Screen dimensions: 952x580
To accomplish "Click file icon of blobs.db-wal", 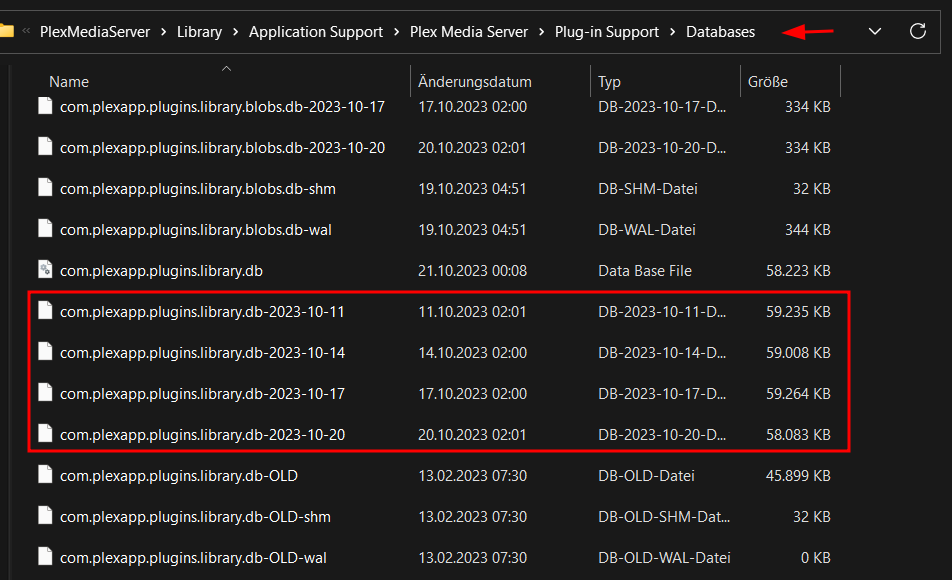I will point(45,228).
